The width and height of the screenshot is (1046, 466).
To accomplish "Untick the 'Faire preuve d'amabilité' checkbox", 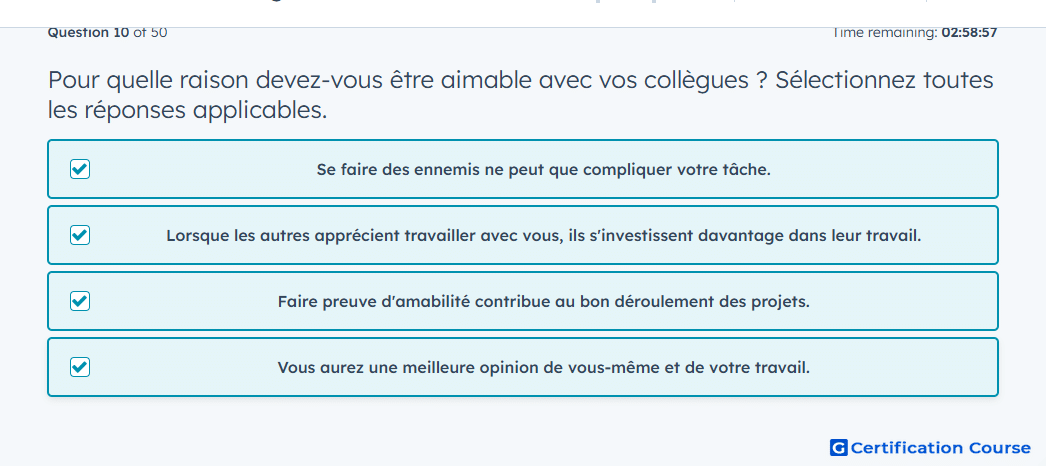I will pyautogui.click(x=80, y=301).
